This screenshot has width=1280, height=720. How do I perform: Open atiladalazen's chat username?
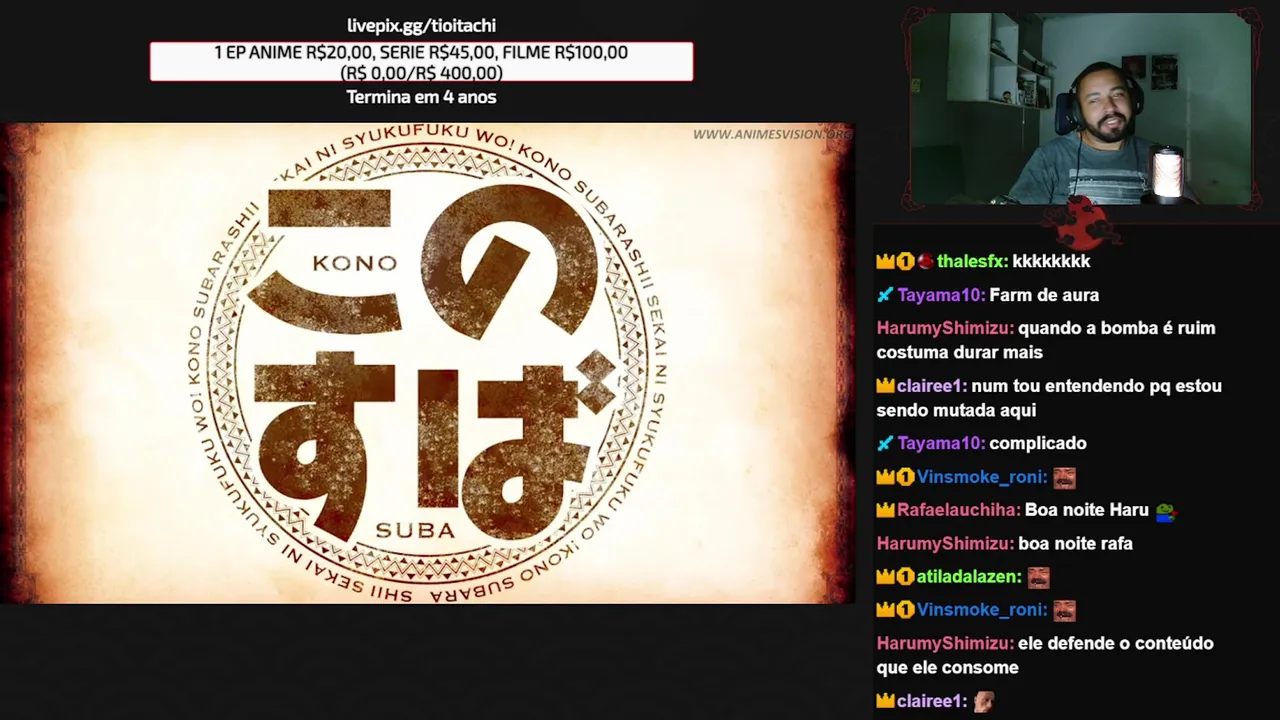pos(969,577)
